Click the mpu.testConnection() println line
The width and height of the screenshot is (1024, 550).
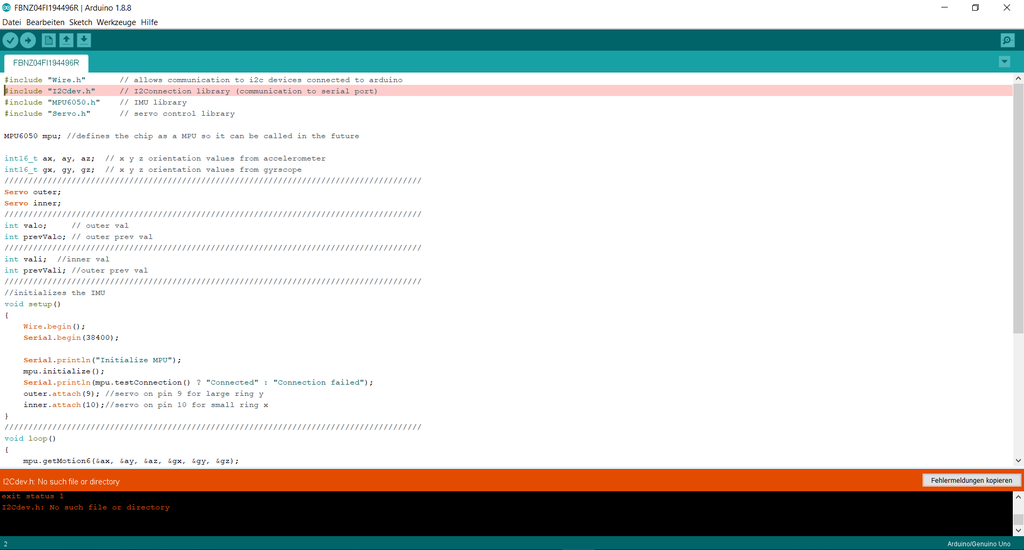pos(198,383)
